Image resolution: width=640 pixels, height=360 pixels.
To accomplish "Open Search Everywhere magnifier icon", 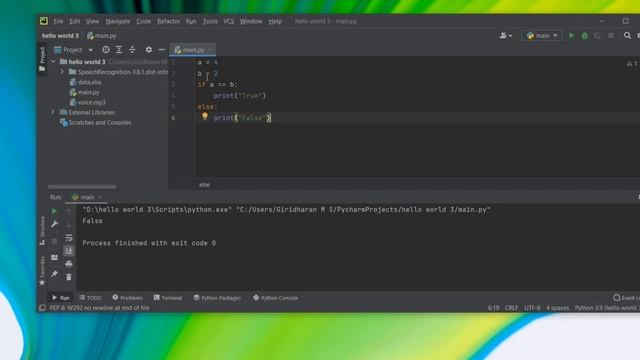I will [x=627, y=36].
